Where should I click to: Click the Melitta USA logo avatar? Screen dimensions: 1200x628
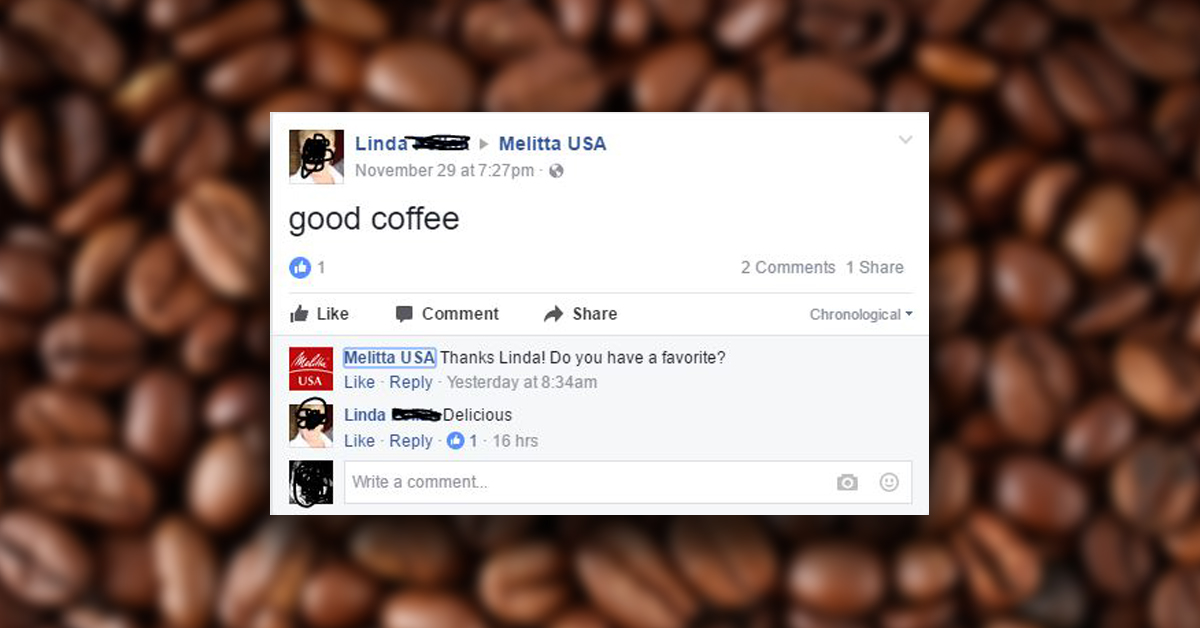click(310, 369)
